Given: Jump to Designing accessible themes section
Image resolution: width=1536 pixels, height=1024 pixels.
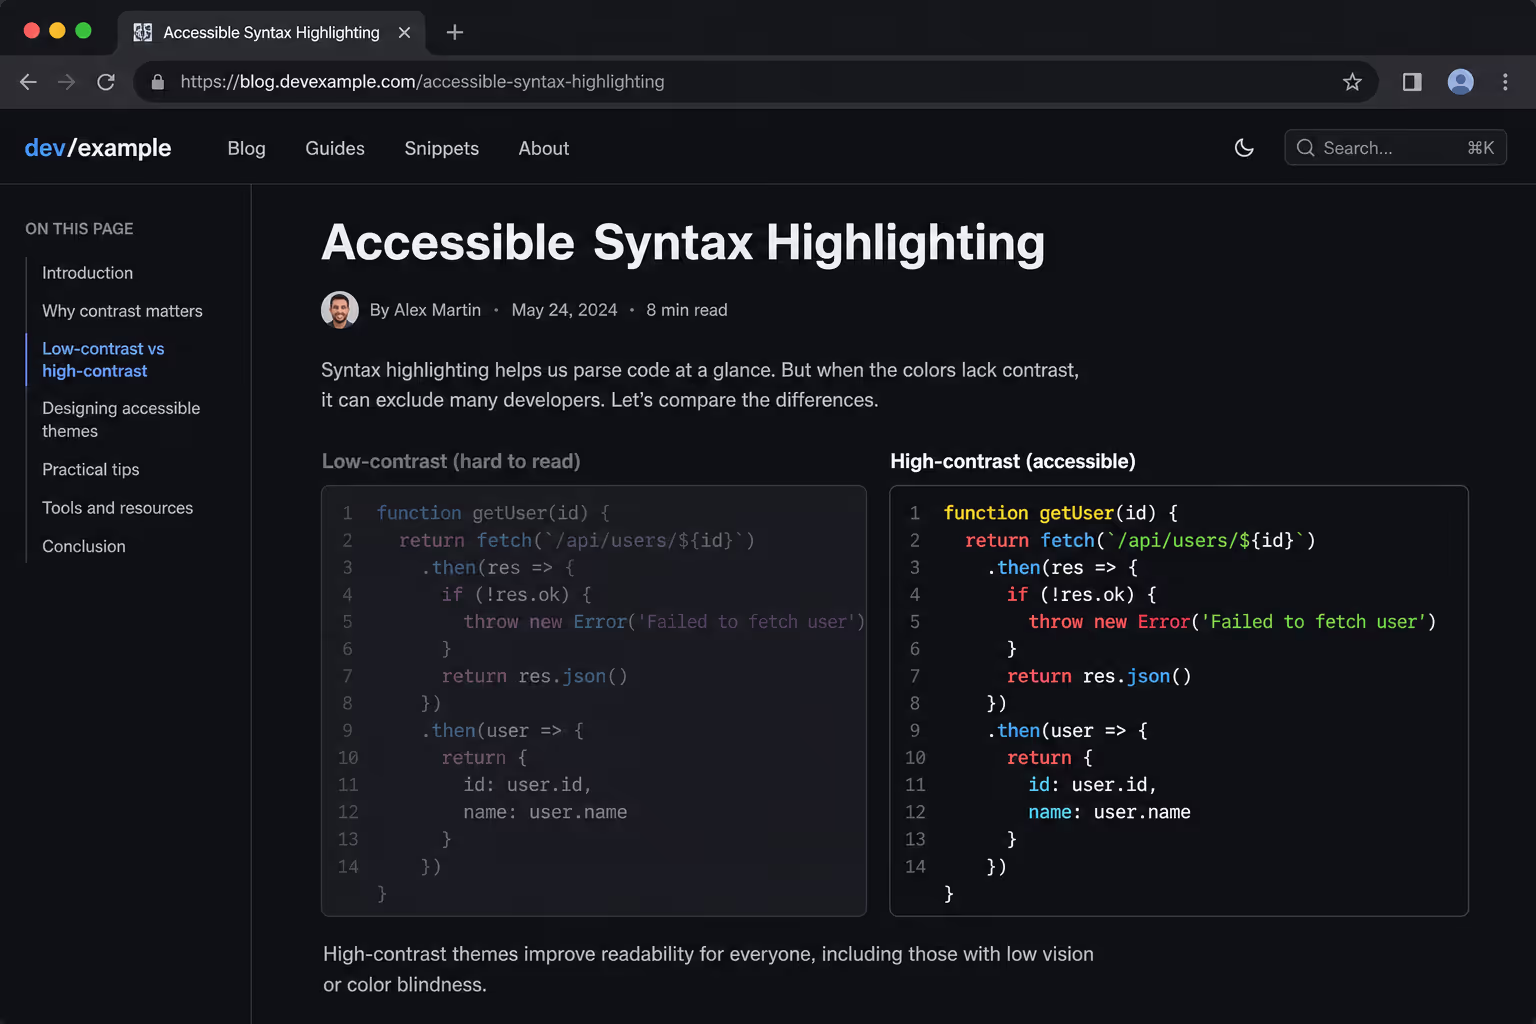Looking at the screenshot, I should [x=121, y=420].
